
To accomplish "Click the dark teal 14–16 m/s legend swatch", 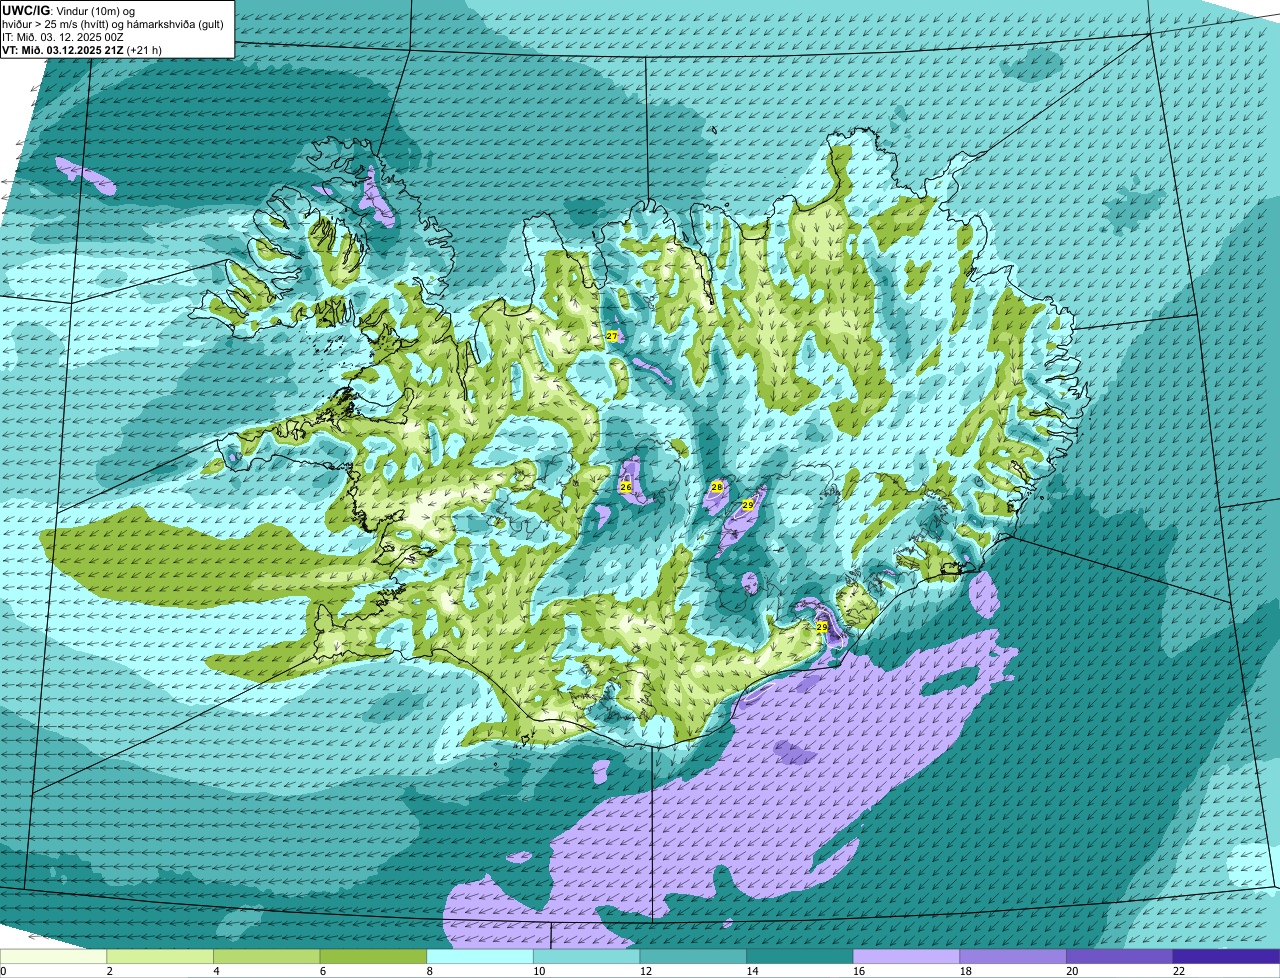I will [800, 957].
